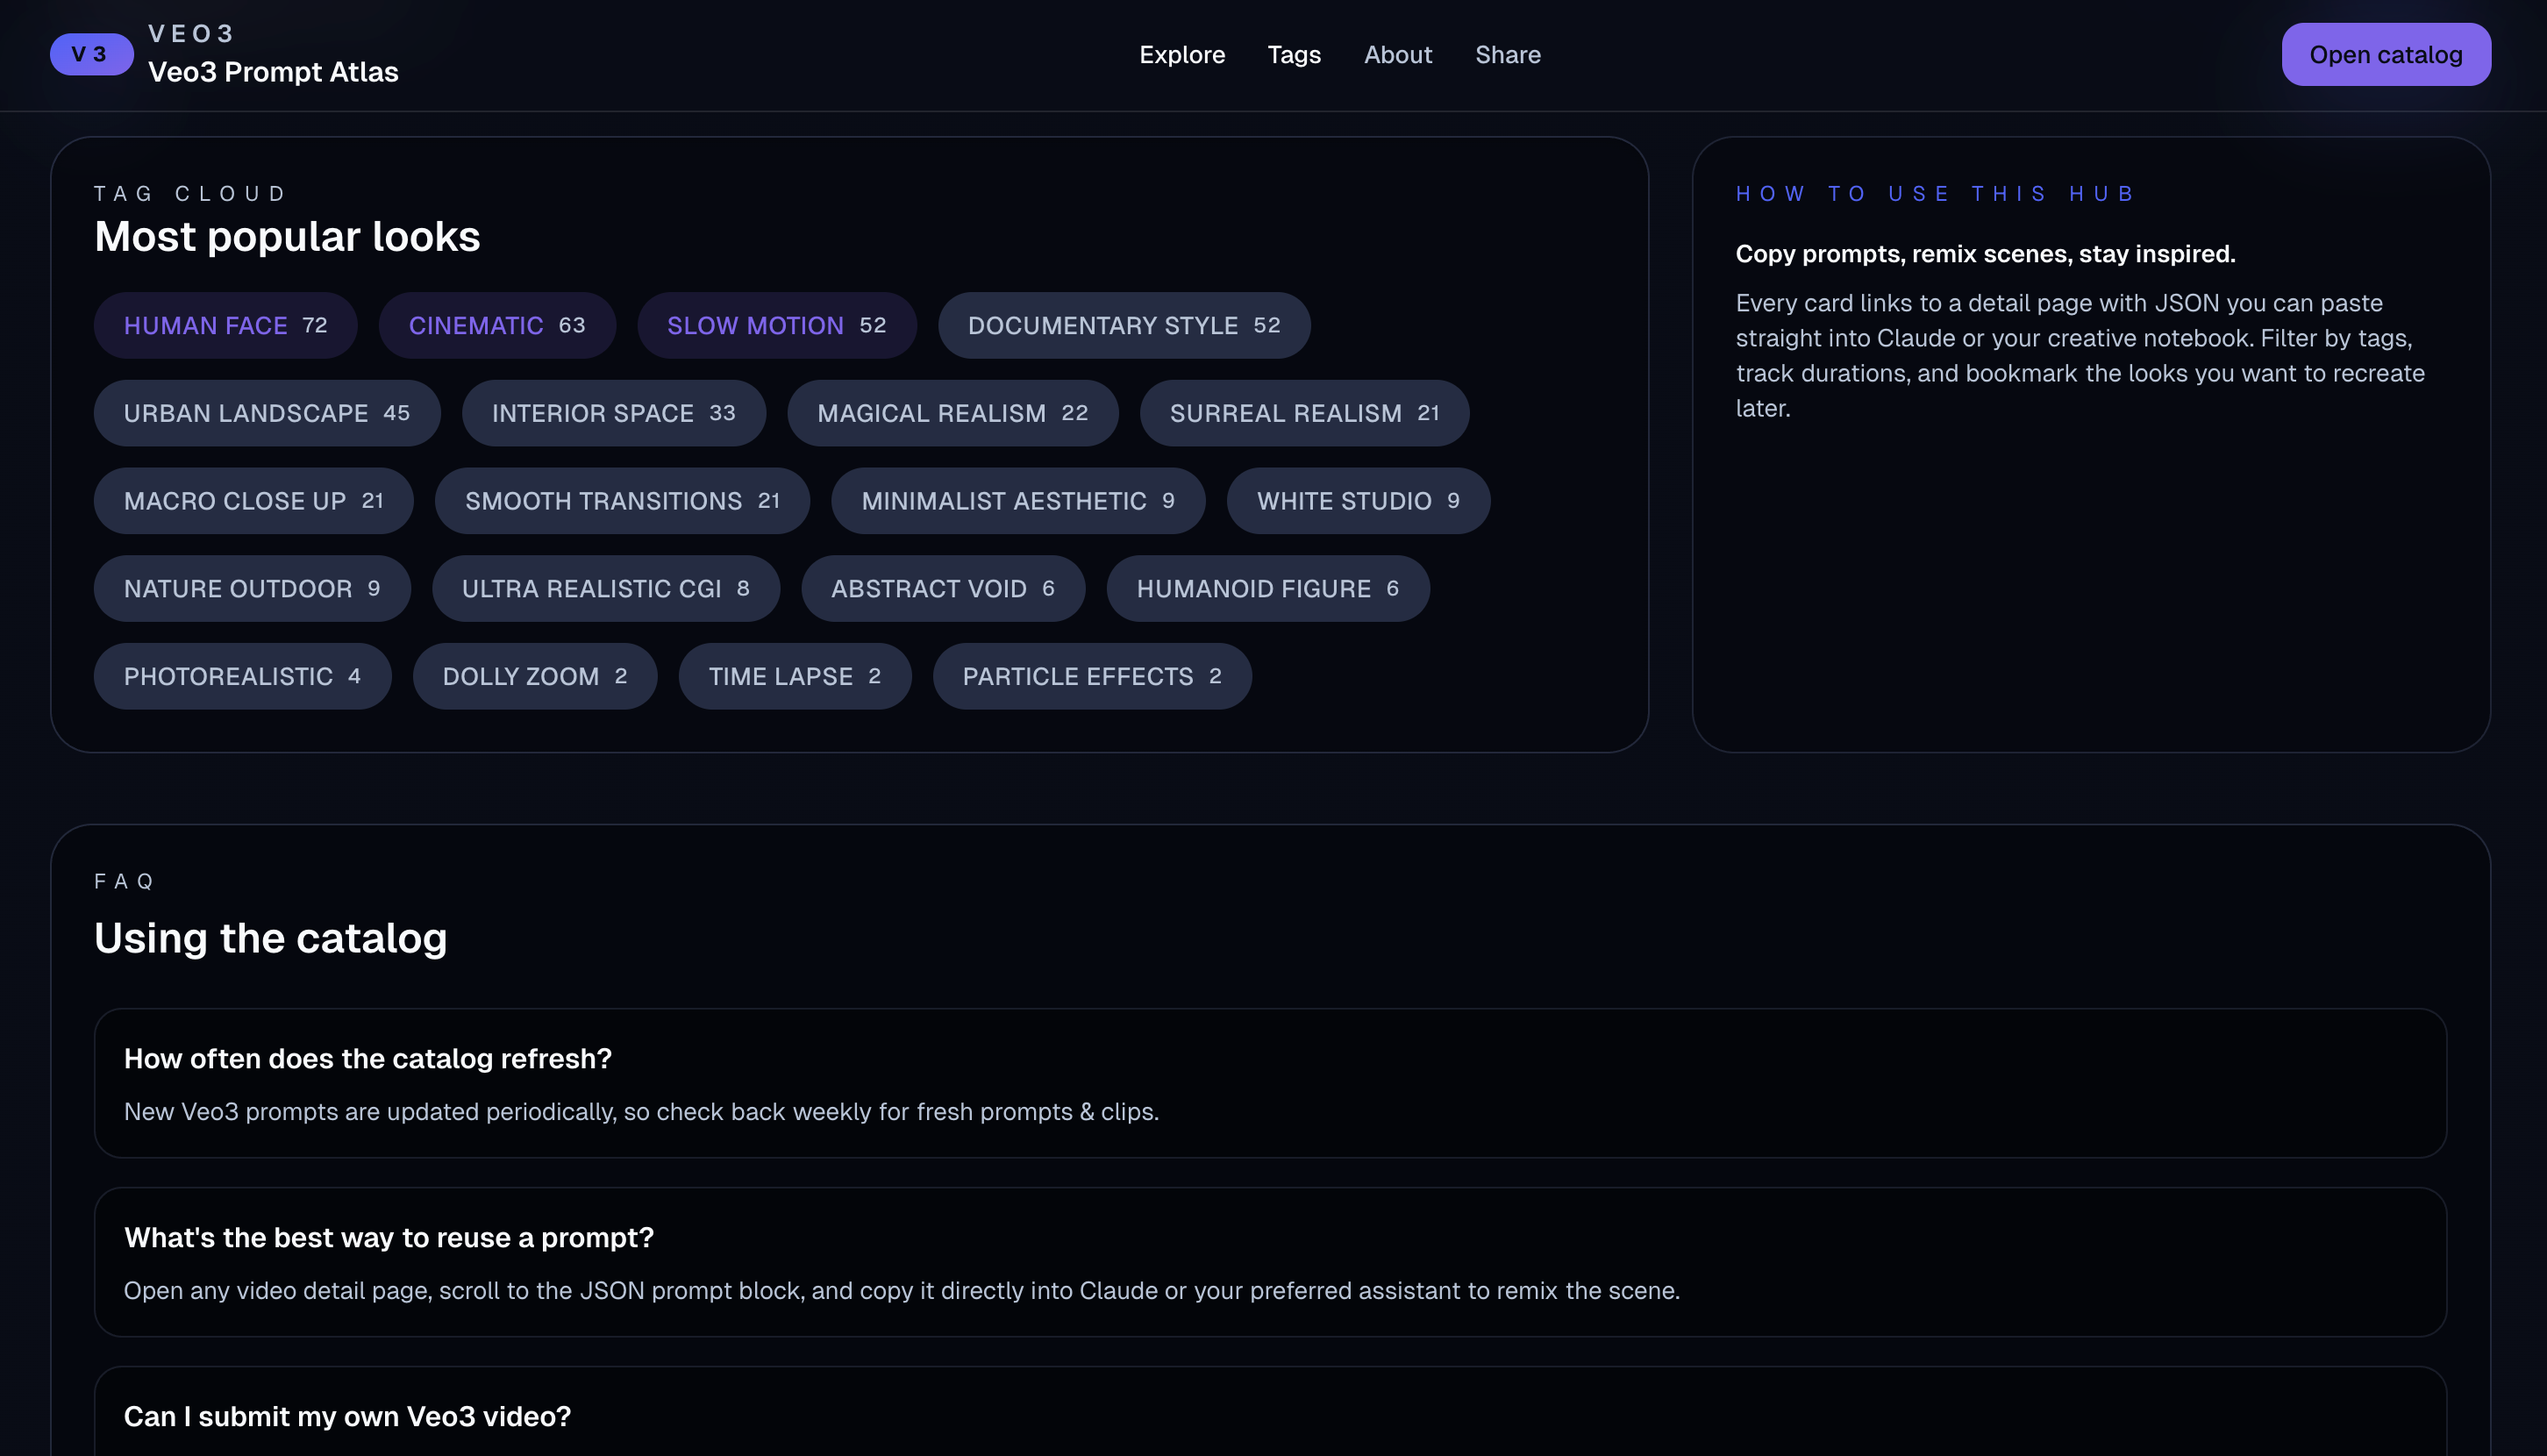Expand the Veo3 video submission FAQ entry
The width and height of the screenshot is (2547, 1456).
click(346, 1417)
